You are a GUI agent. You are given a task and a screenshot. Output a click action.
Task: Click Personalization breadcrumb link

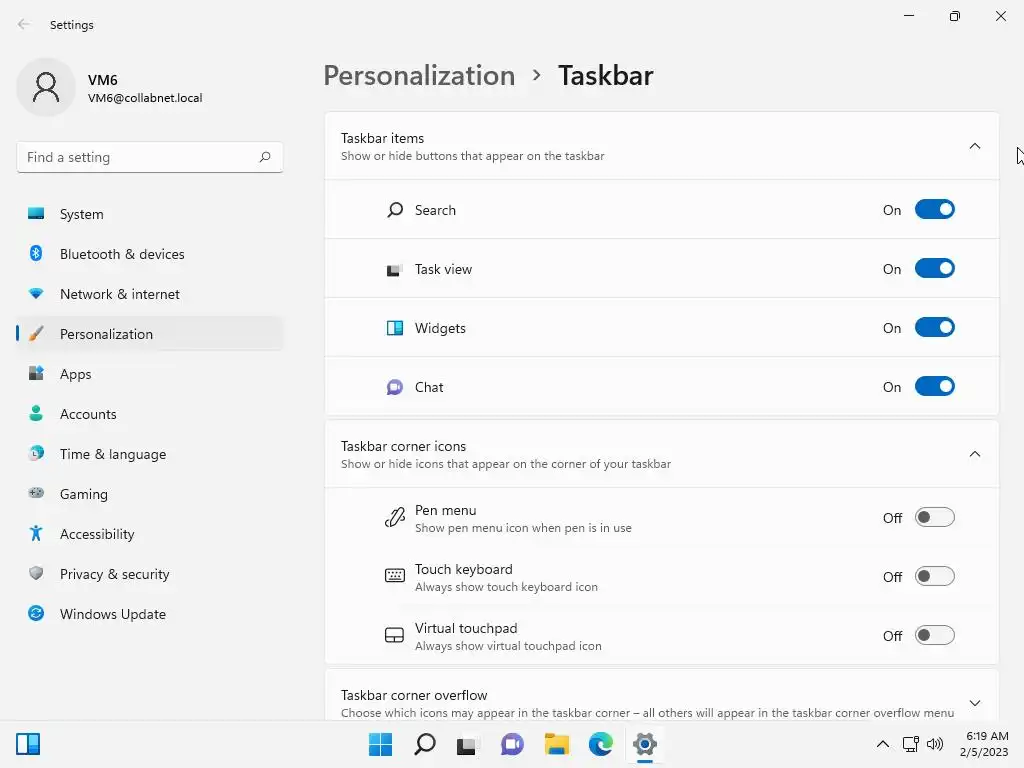pos(419,75)
